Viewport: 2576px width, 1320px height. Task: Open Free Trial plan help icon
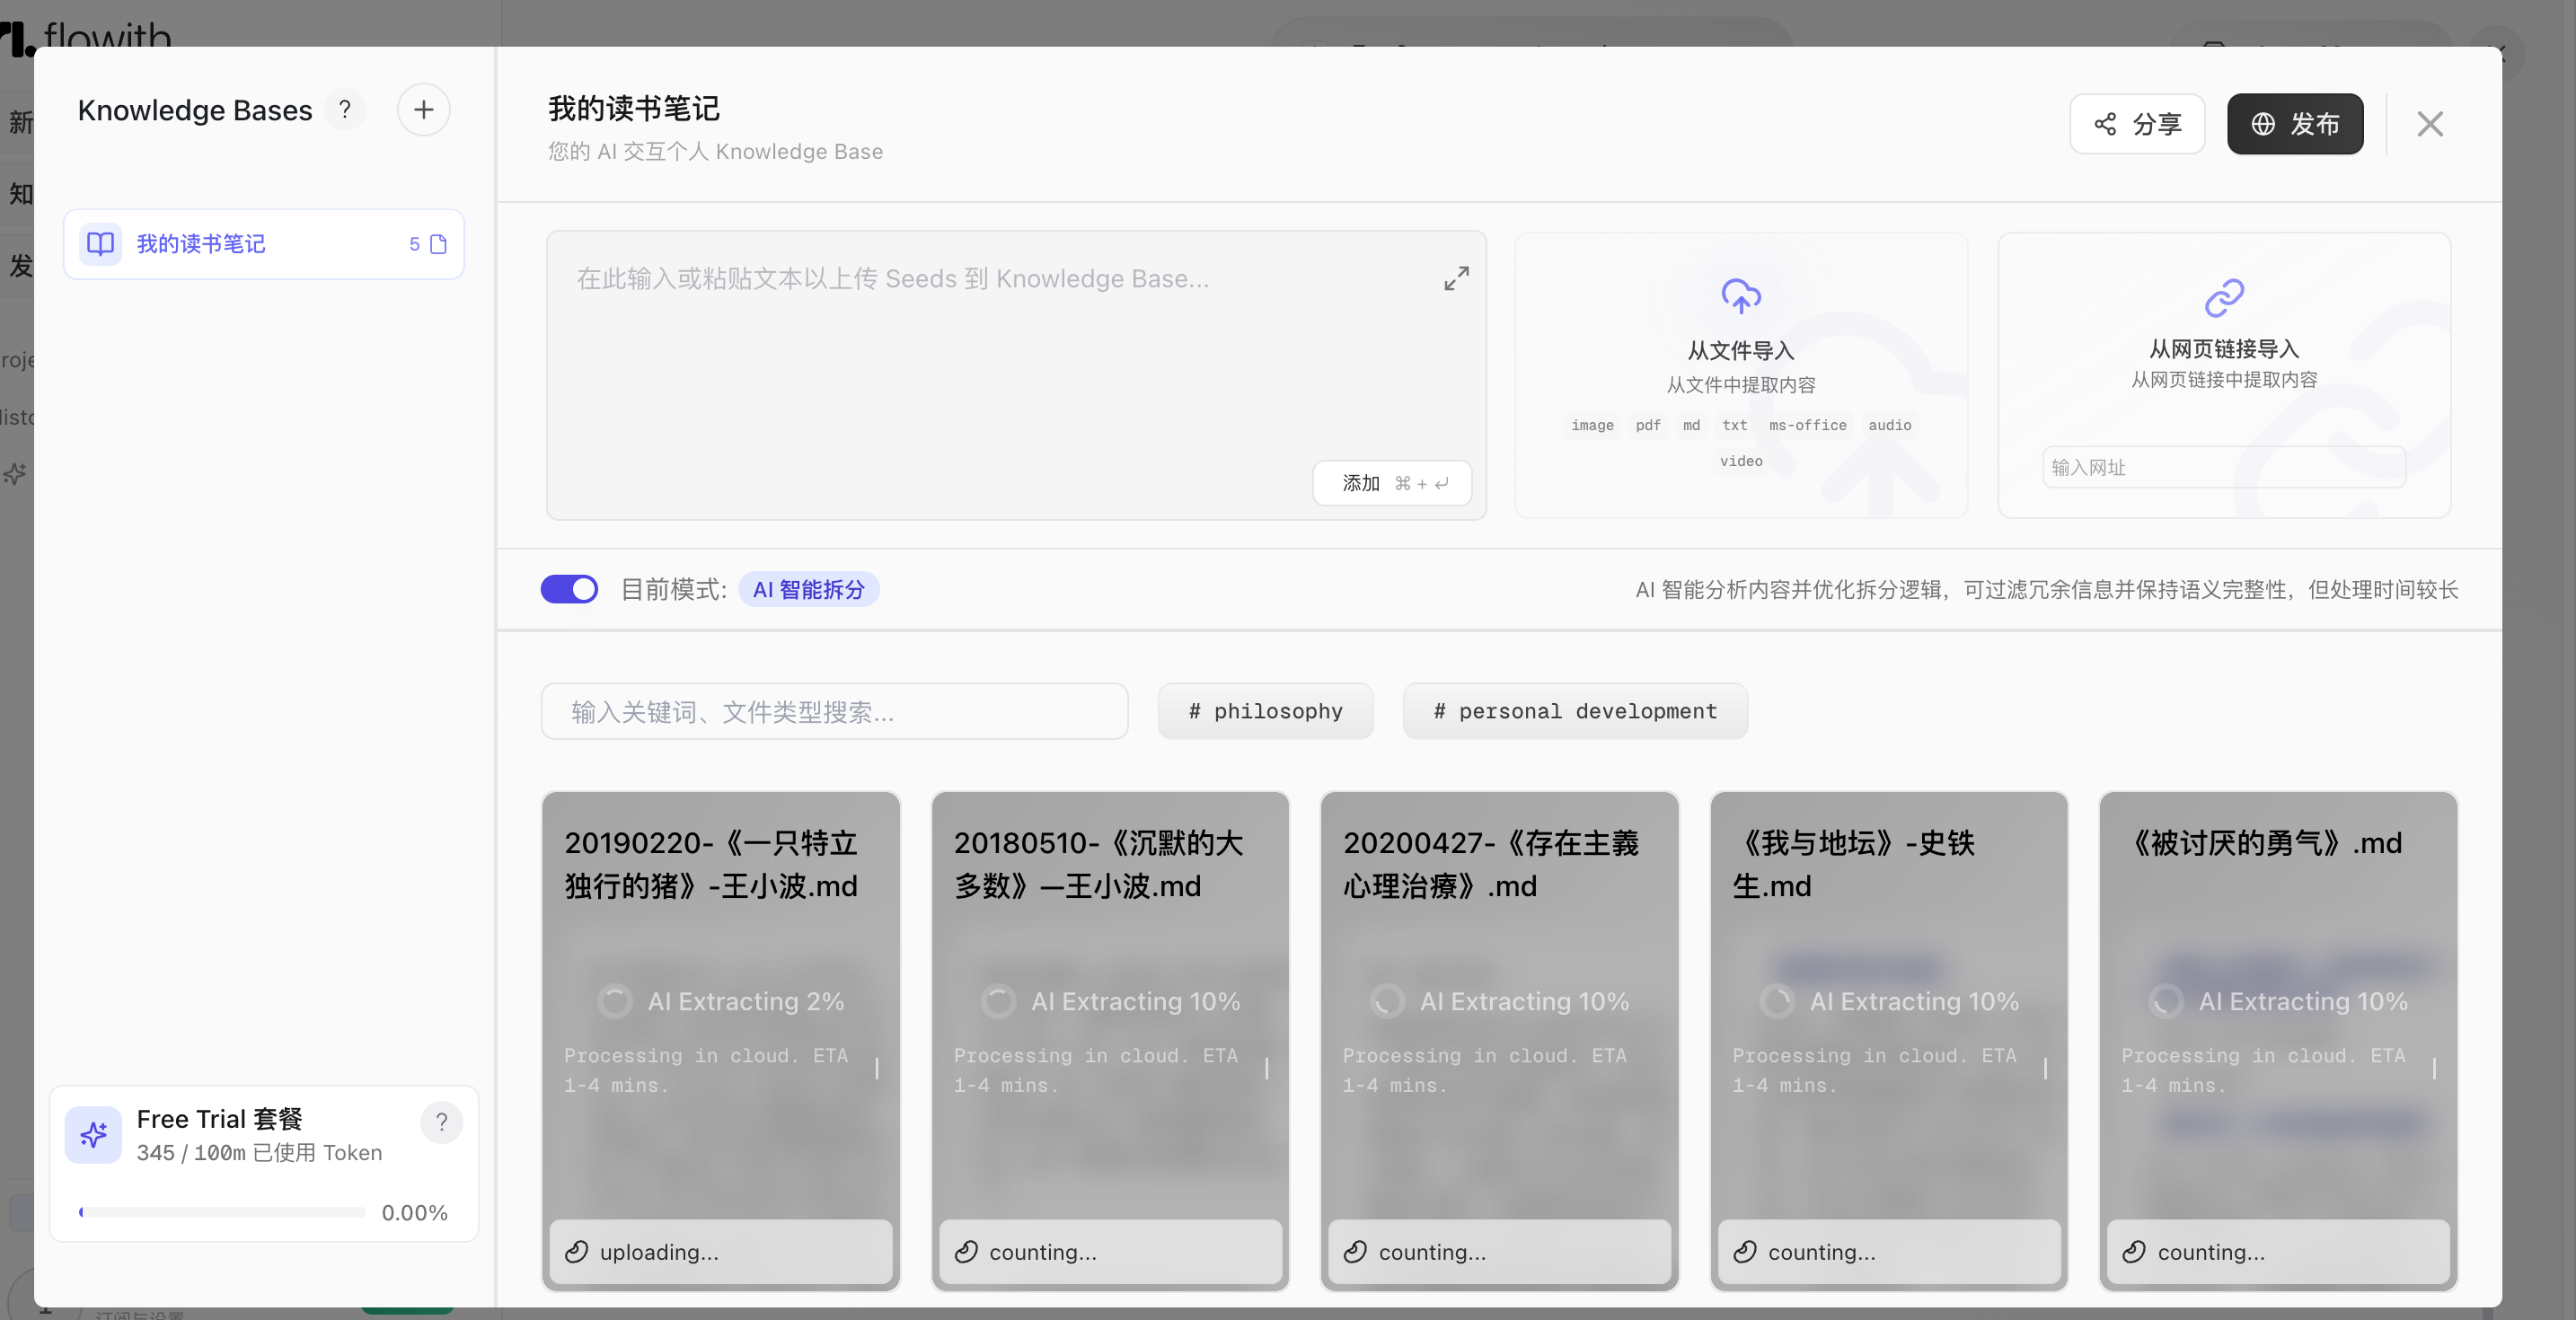coord(441,1122)
